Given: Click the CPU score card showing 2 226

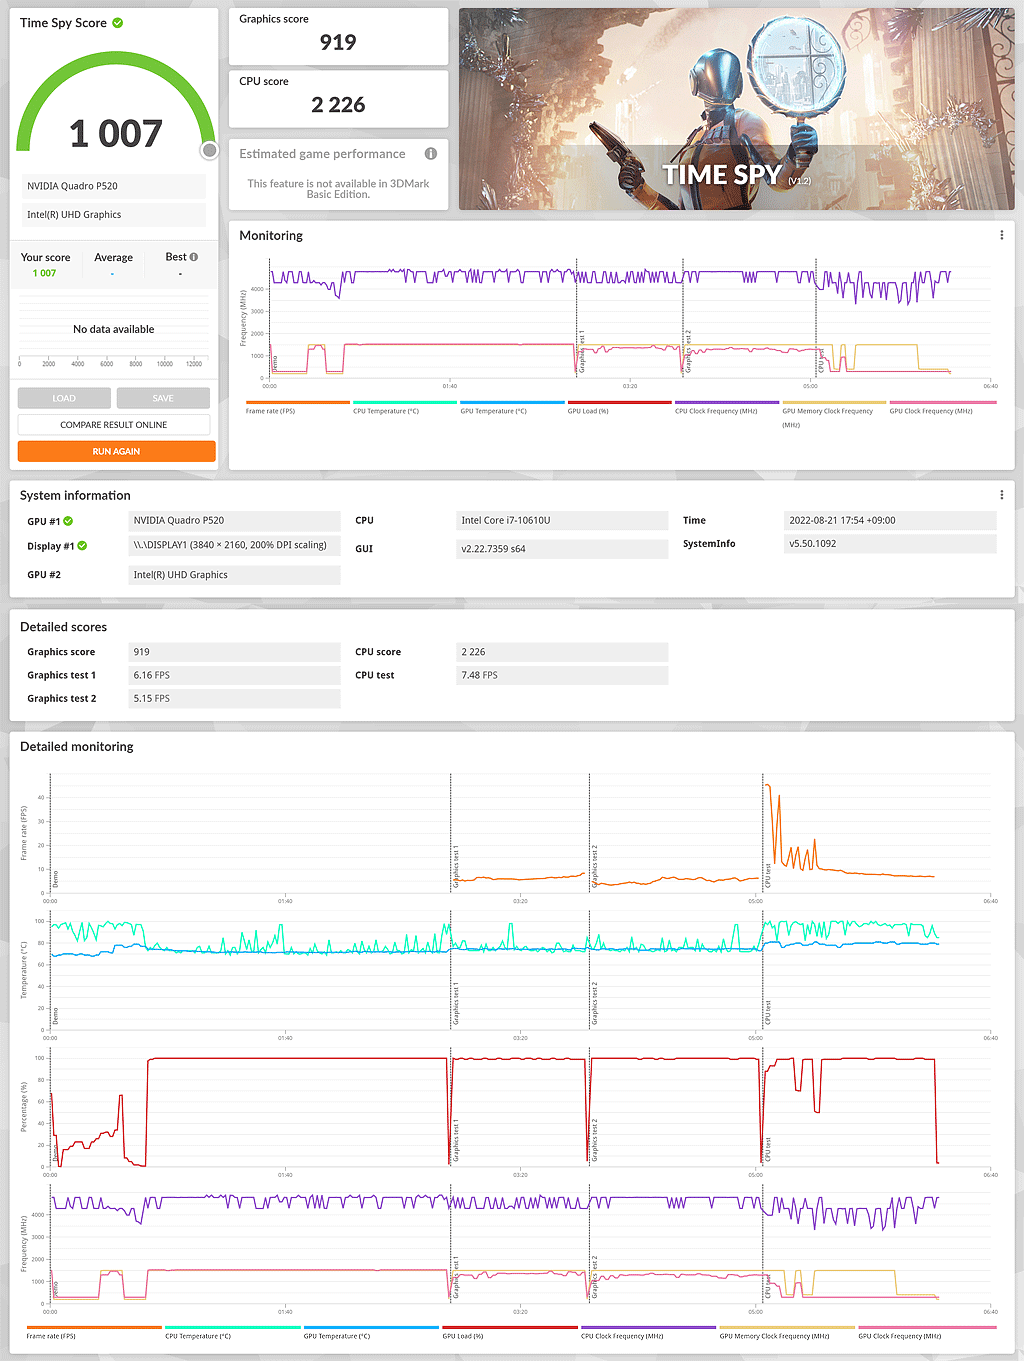Looking at the screenshot, I should (338, 98).
